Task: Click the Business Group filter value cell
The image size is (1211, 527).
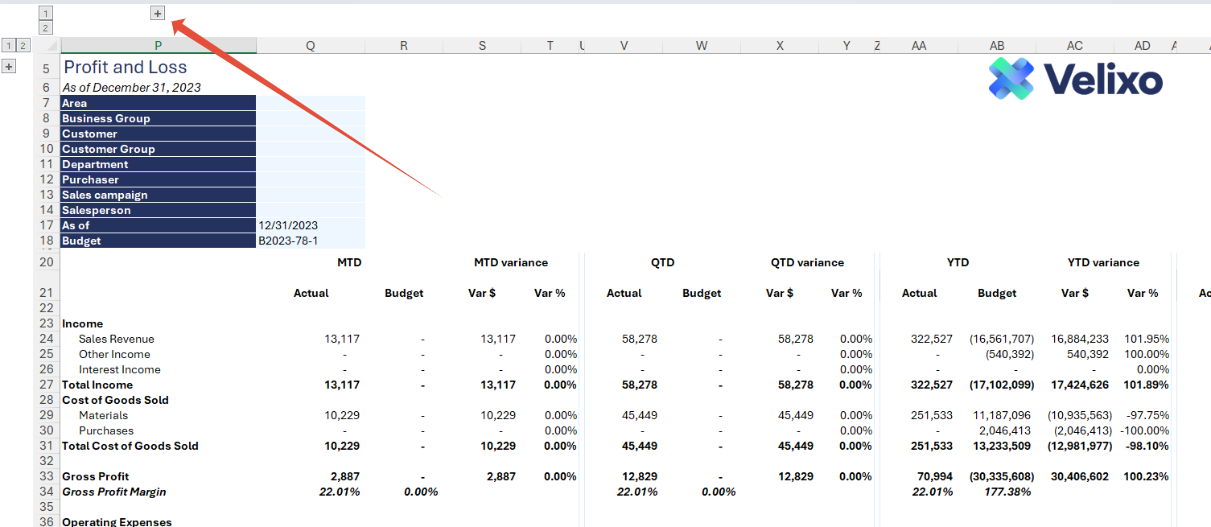Action: coord(310,118)
